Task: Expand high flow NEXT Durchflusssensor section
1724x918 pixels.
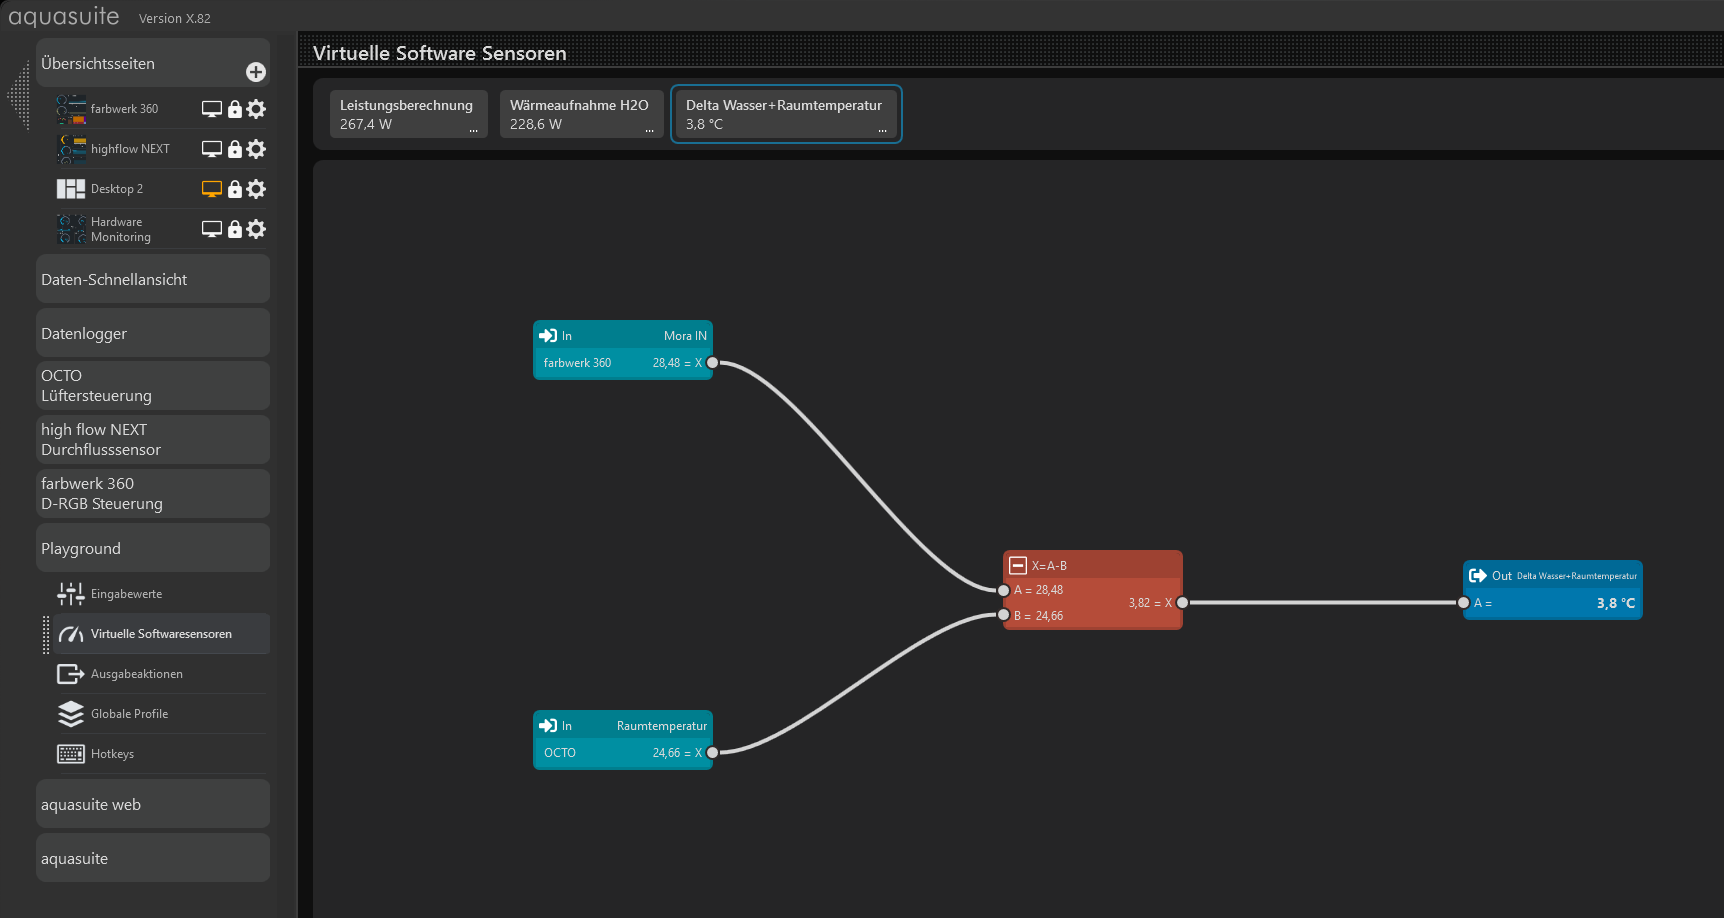Action: [153, 440]
